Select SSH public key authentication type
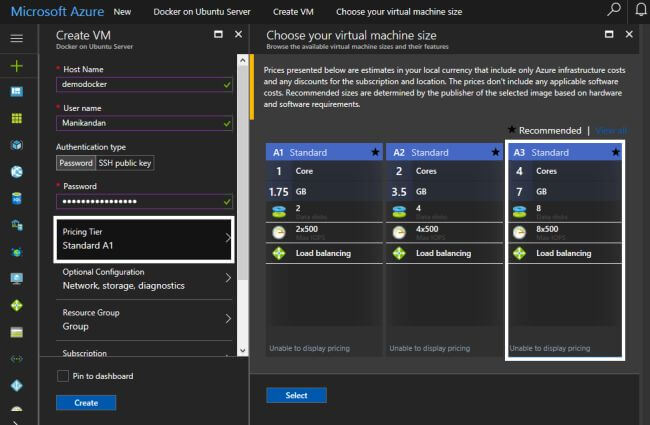This screenshot has height=425, width=650. pos(124,163)
